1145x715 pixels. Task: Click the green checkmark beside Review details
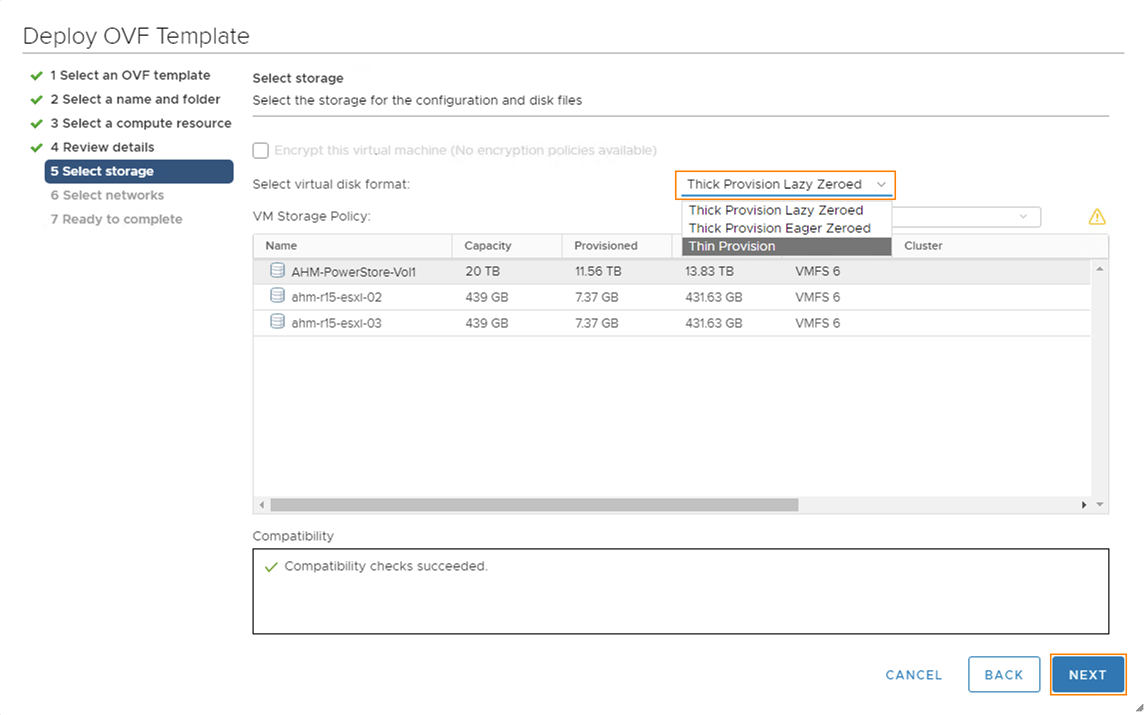[36, 147]
